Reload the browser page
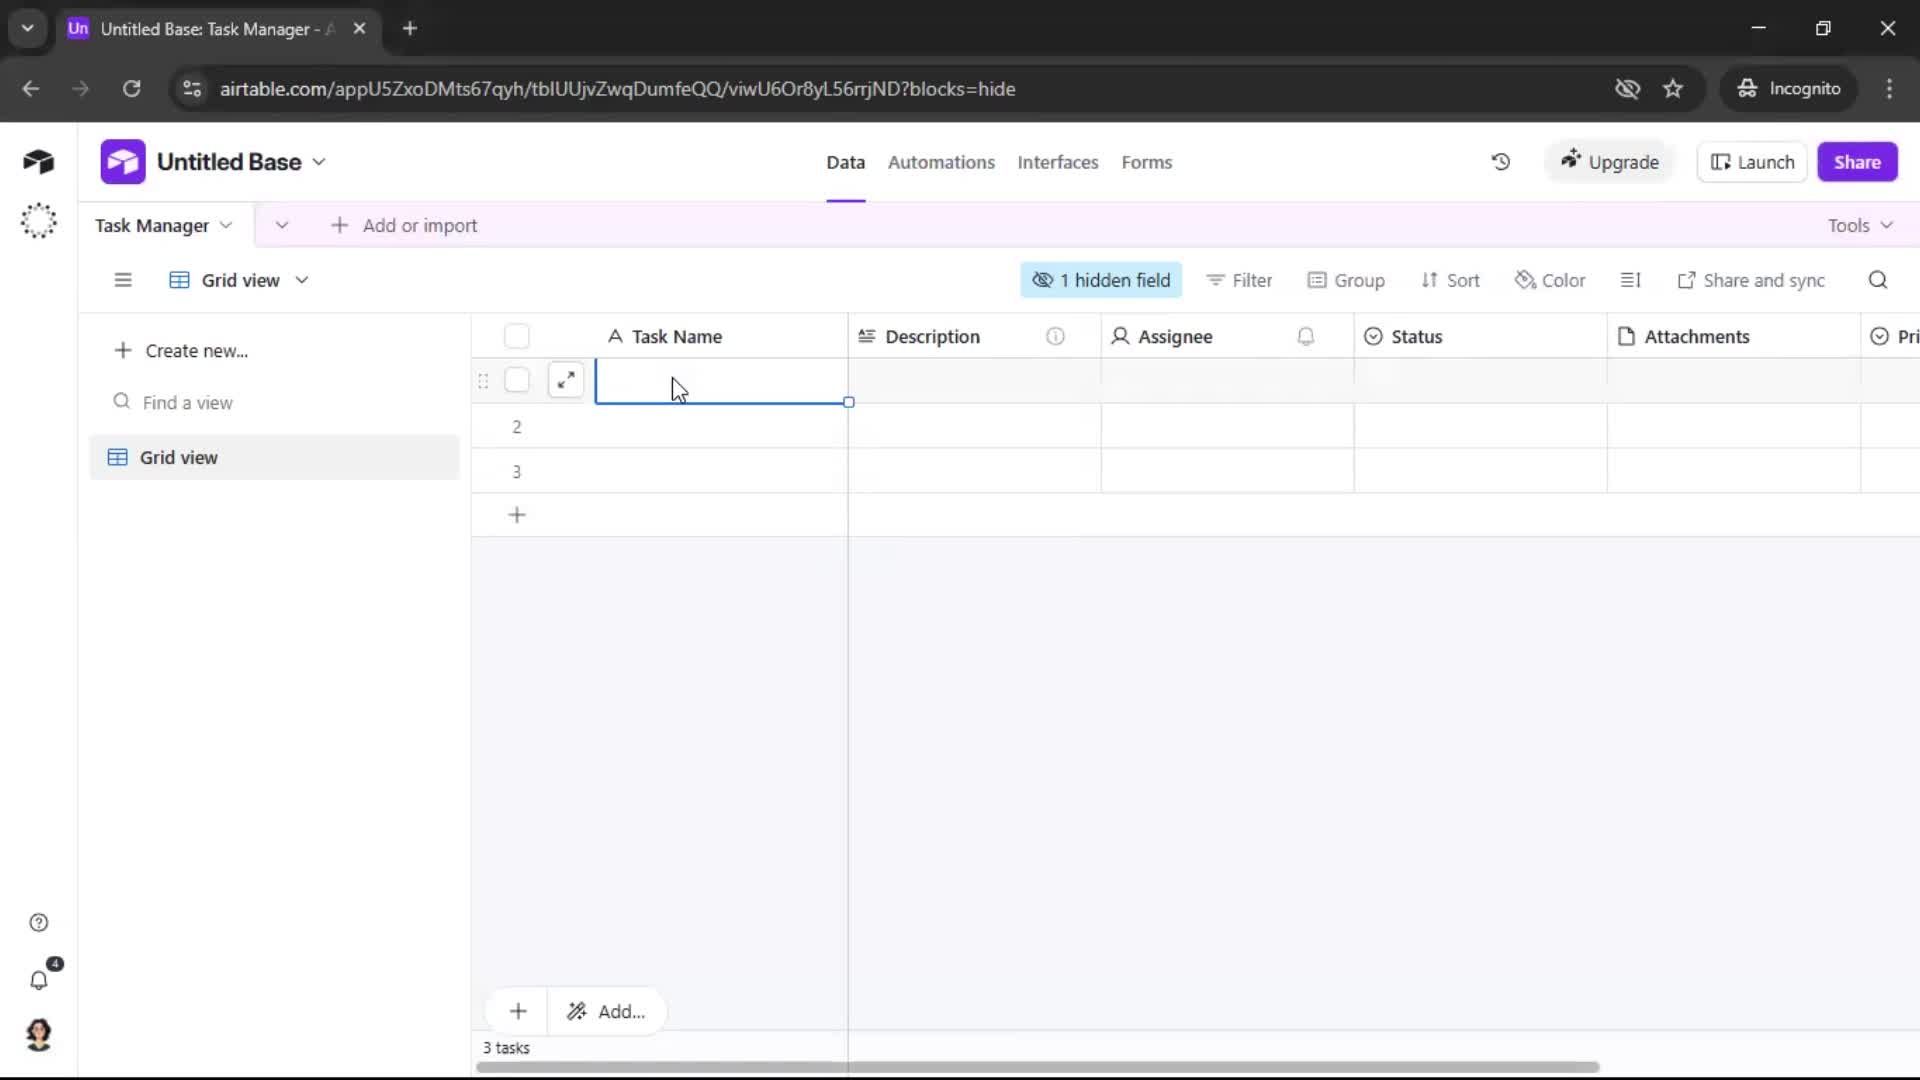This screenshot has height=1080, width=1920. point(131,89)
